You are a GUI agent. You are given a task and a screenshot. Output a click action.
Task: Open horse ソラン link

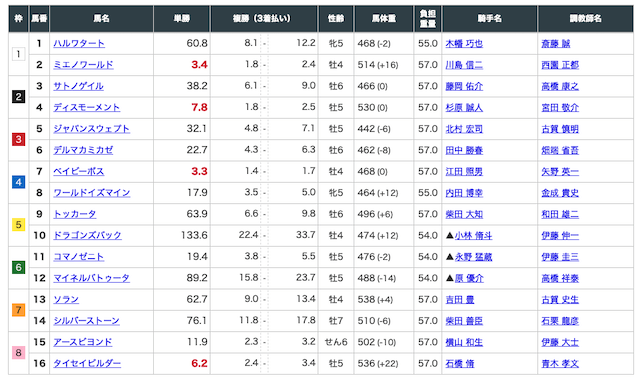pyautogui.click(x=66, y=299)
